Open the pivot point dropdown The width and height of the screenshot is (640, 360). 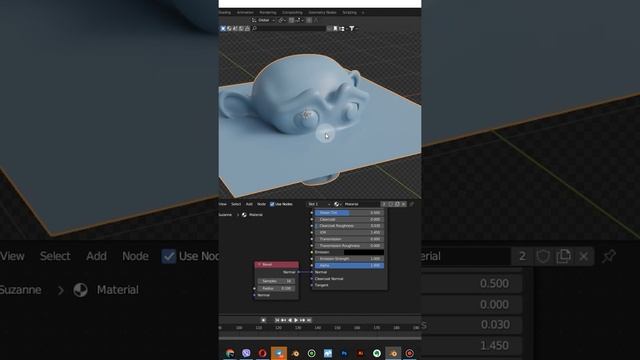(282, 20)
